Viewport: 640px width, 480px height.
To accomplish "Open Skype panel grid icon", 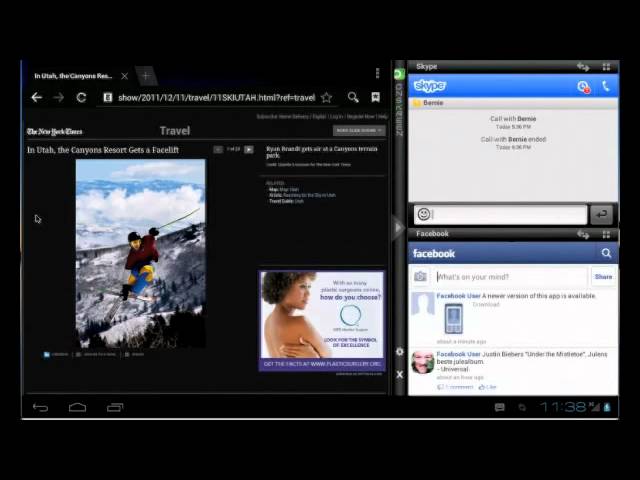I will click(606, 67).
